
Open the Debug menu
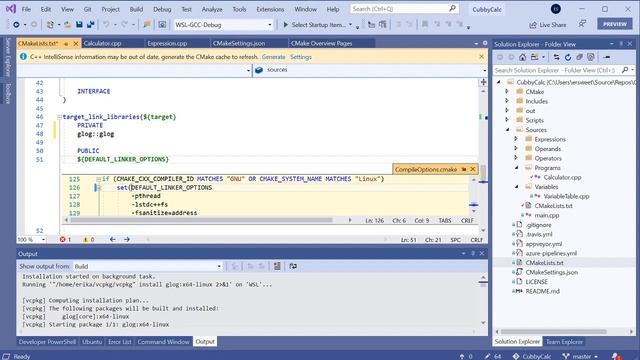pyautogui.click(x=162, y=9)
